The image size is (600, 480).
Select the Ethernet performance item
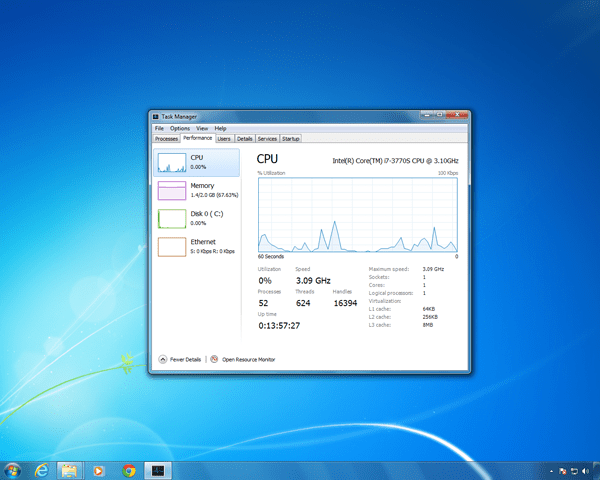(x=197, y=247)
